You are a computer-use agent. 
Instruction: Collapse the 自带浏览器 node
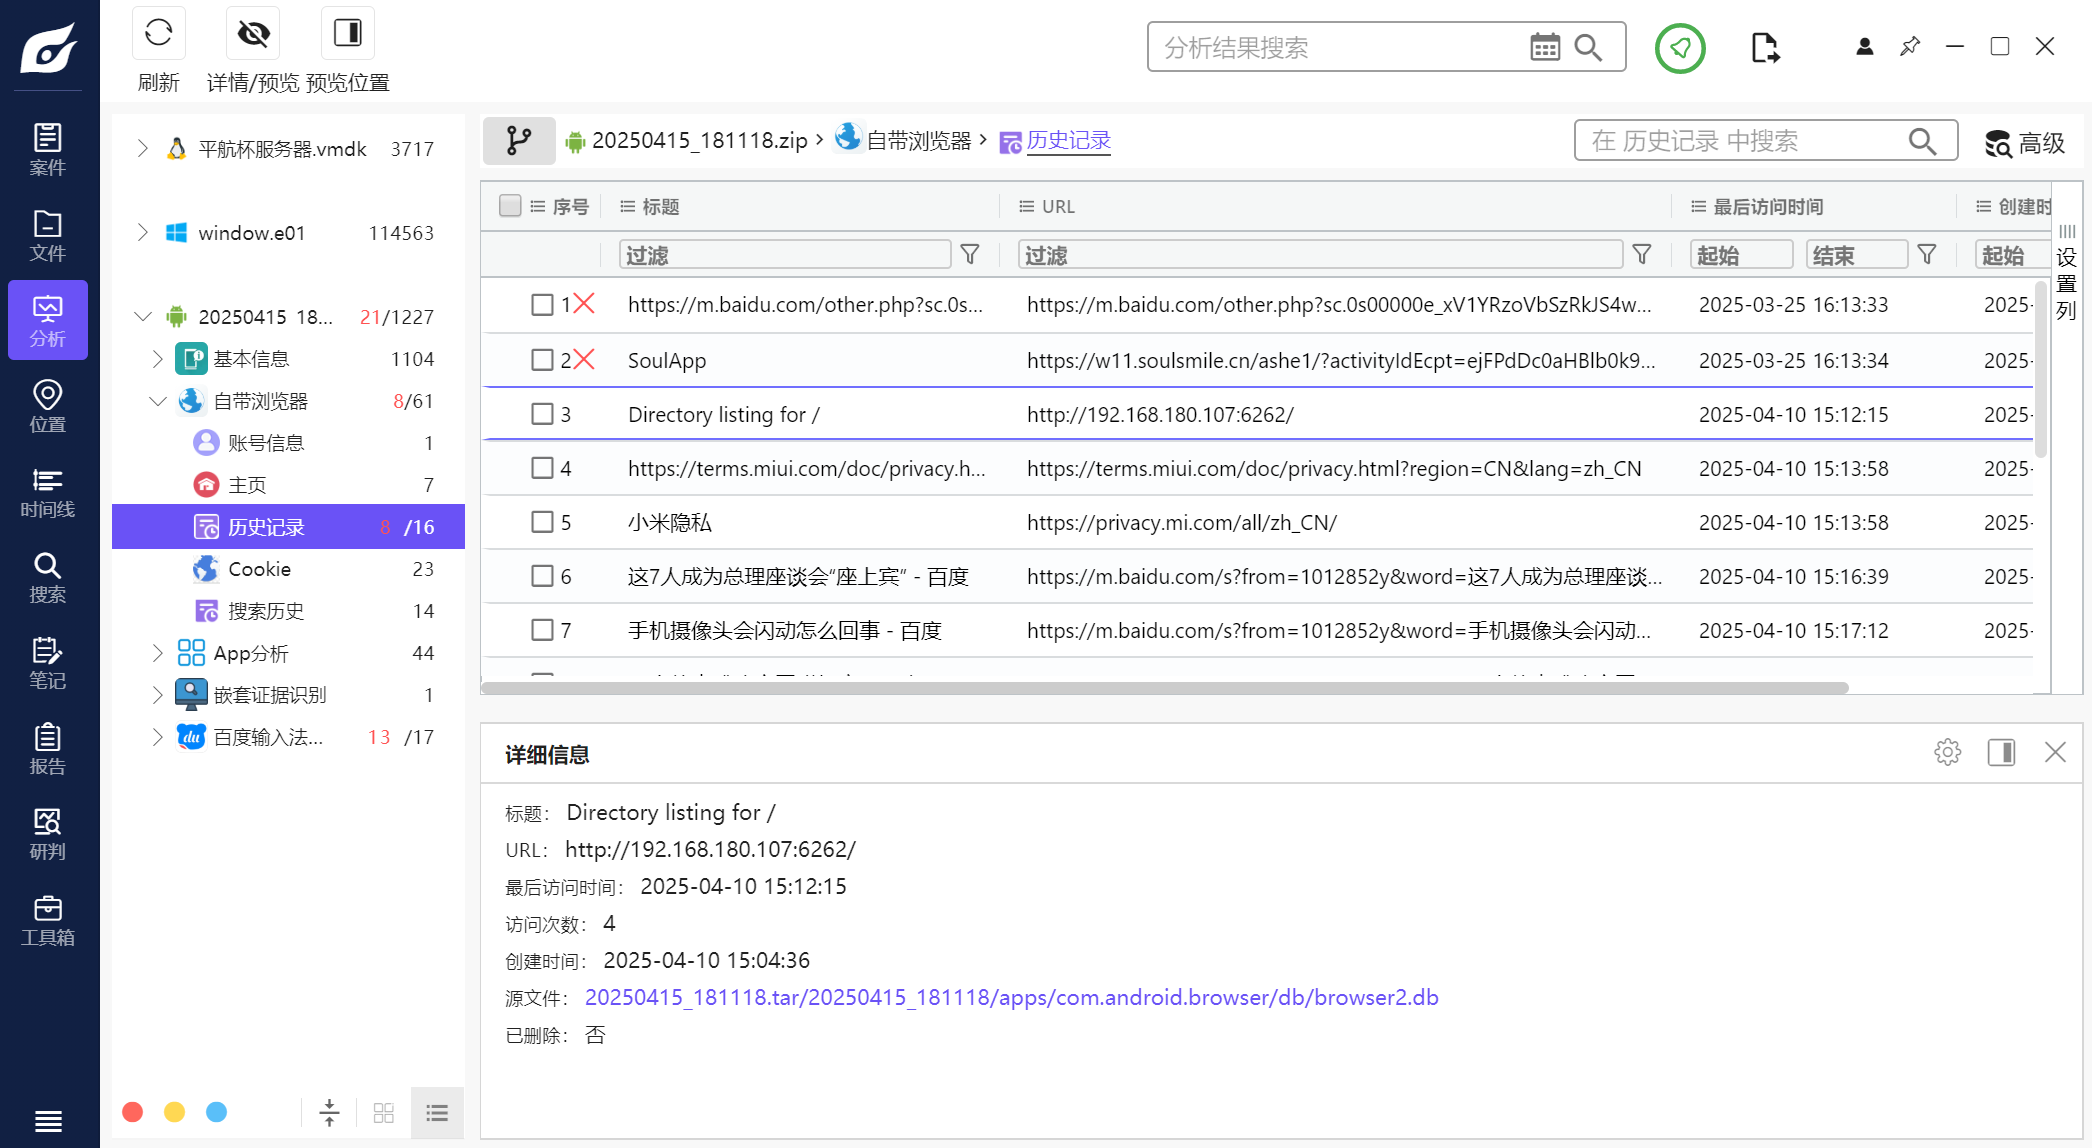pos(157,400)
